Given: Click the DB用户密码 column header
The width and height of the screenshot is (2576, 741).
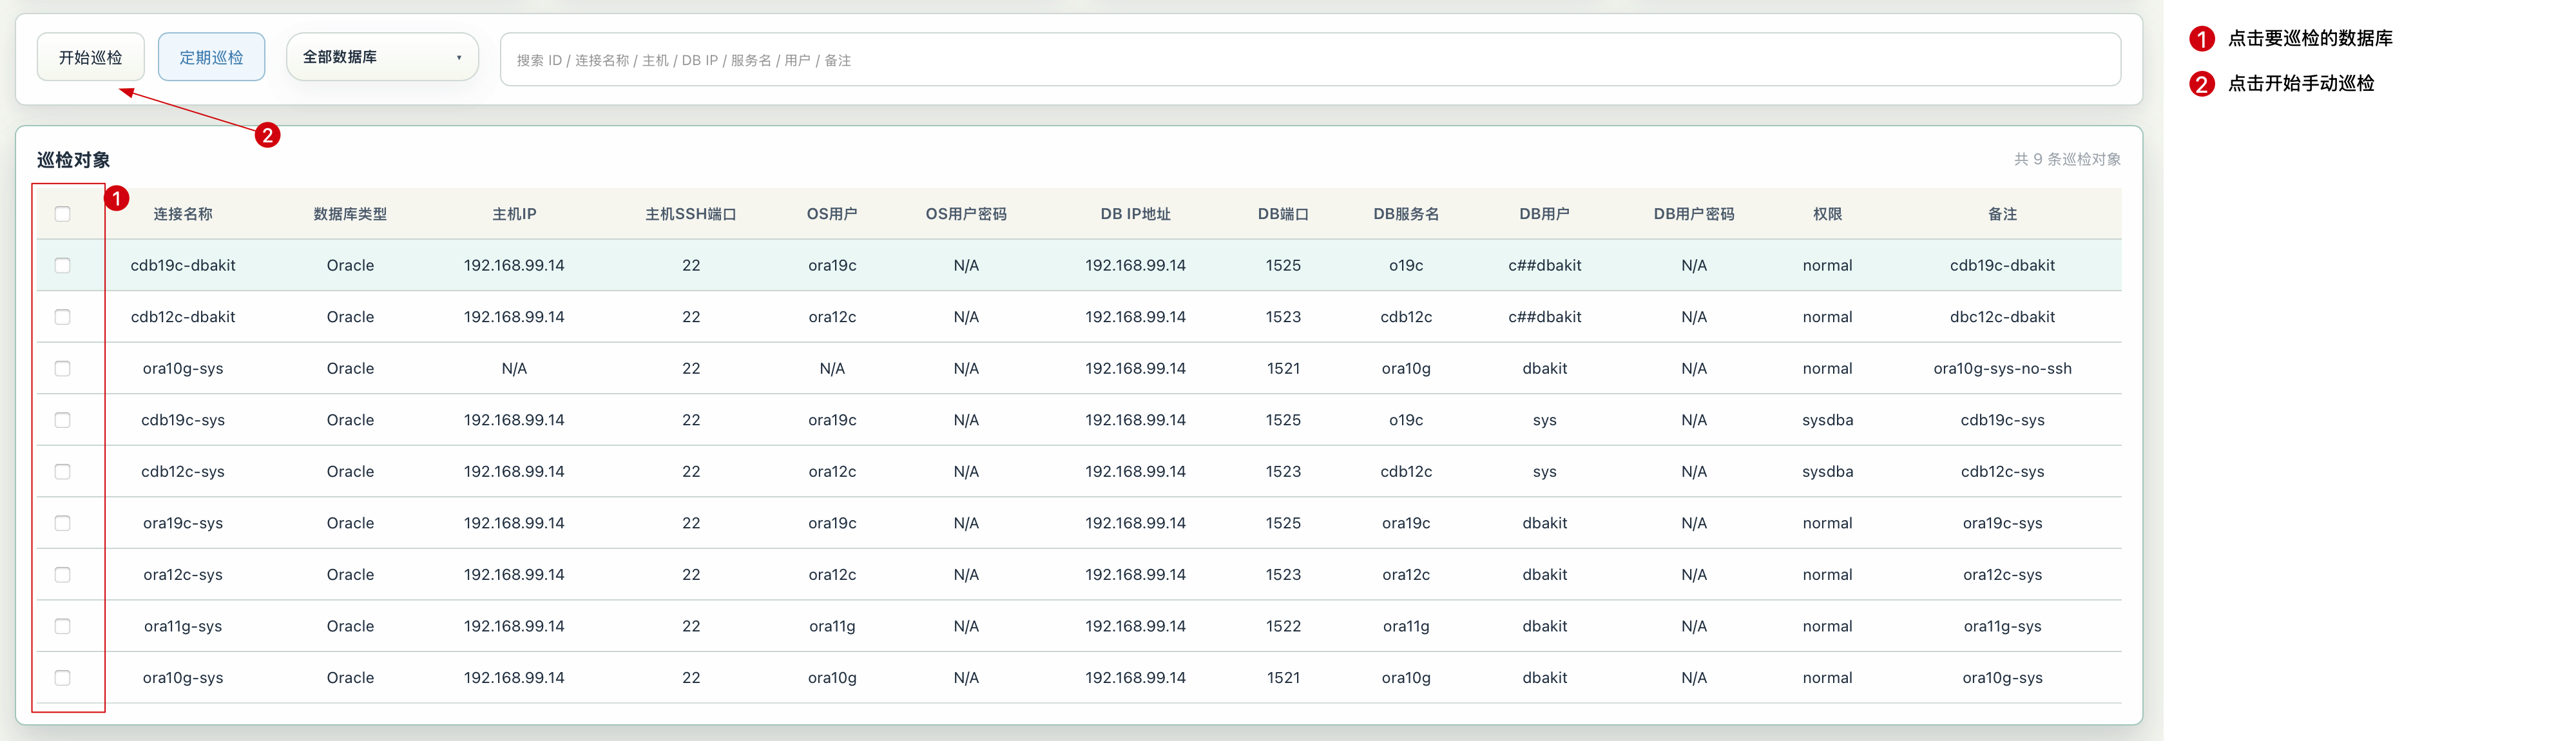Looking at the screenshot, I should 1694,214.
